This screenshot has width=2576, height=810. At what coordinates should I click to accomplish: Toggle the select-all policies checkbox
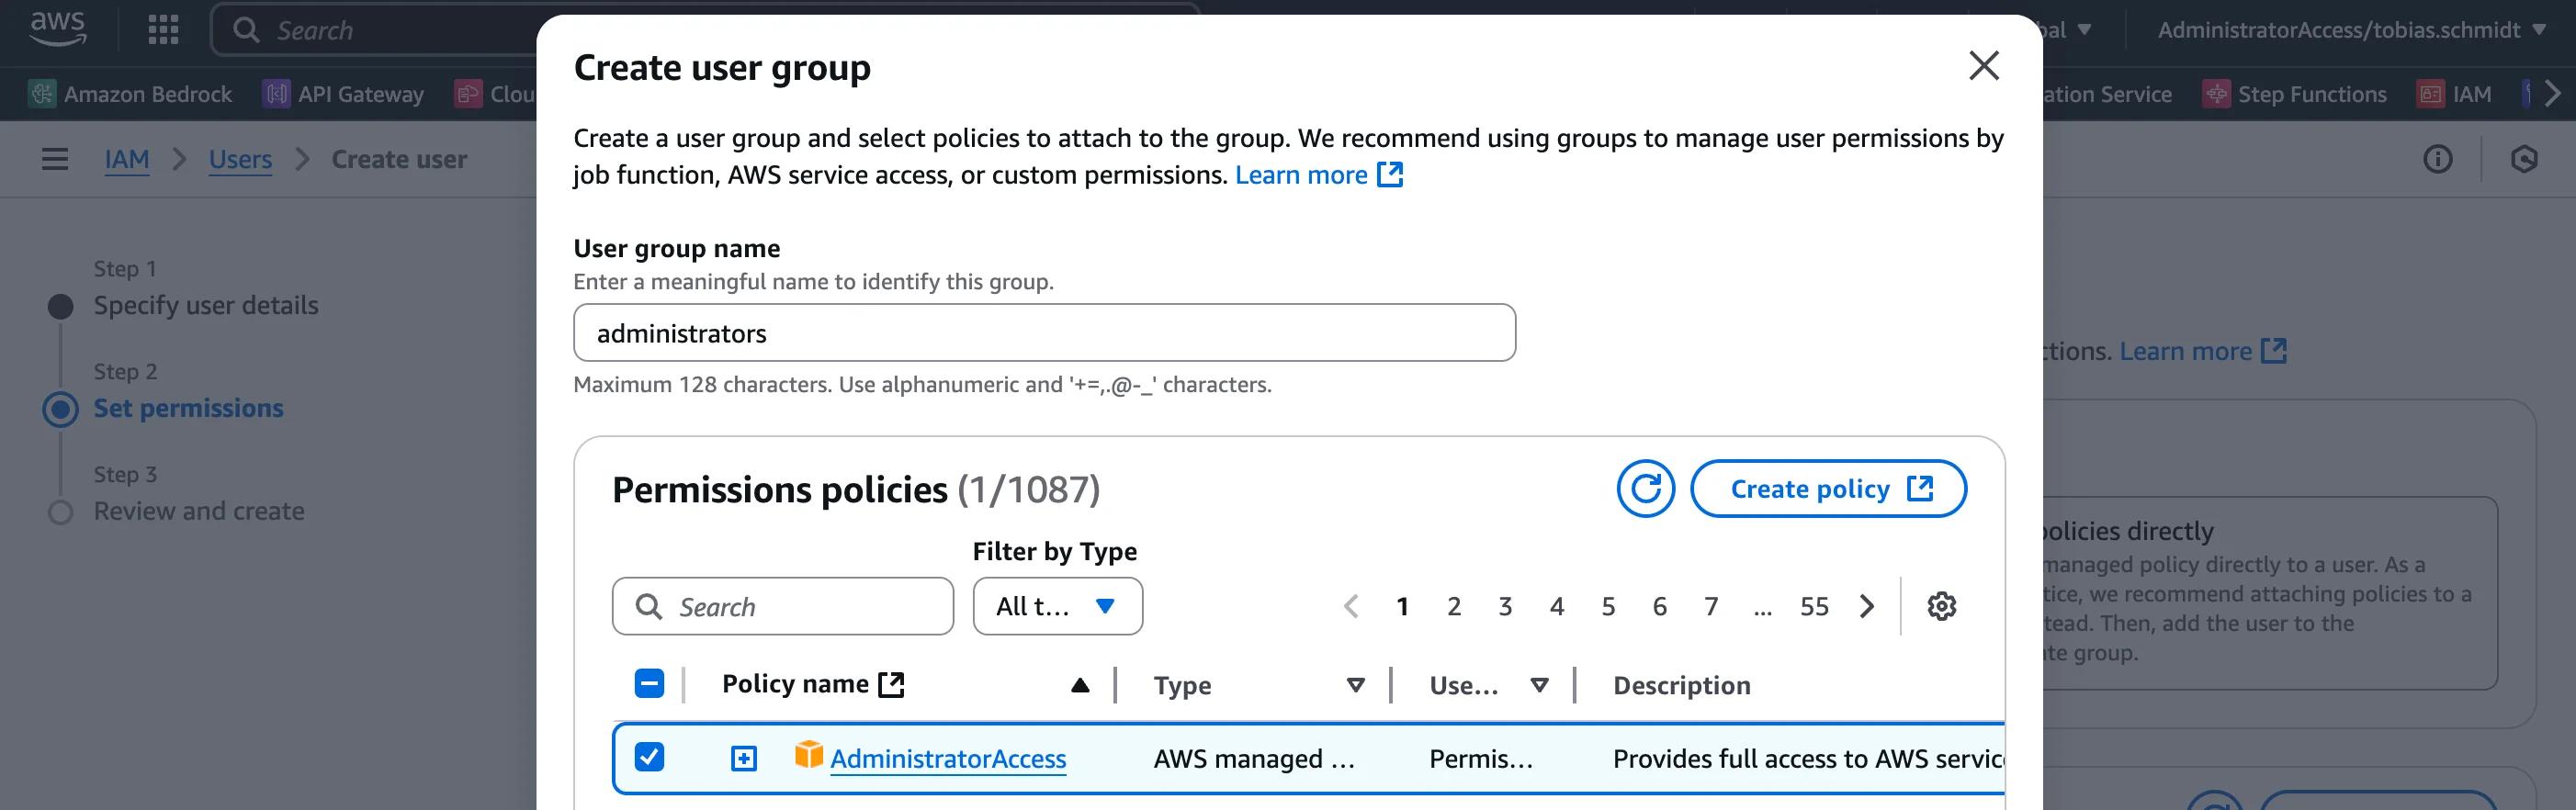(x=649, y=683)
